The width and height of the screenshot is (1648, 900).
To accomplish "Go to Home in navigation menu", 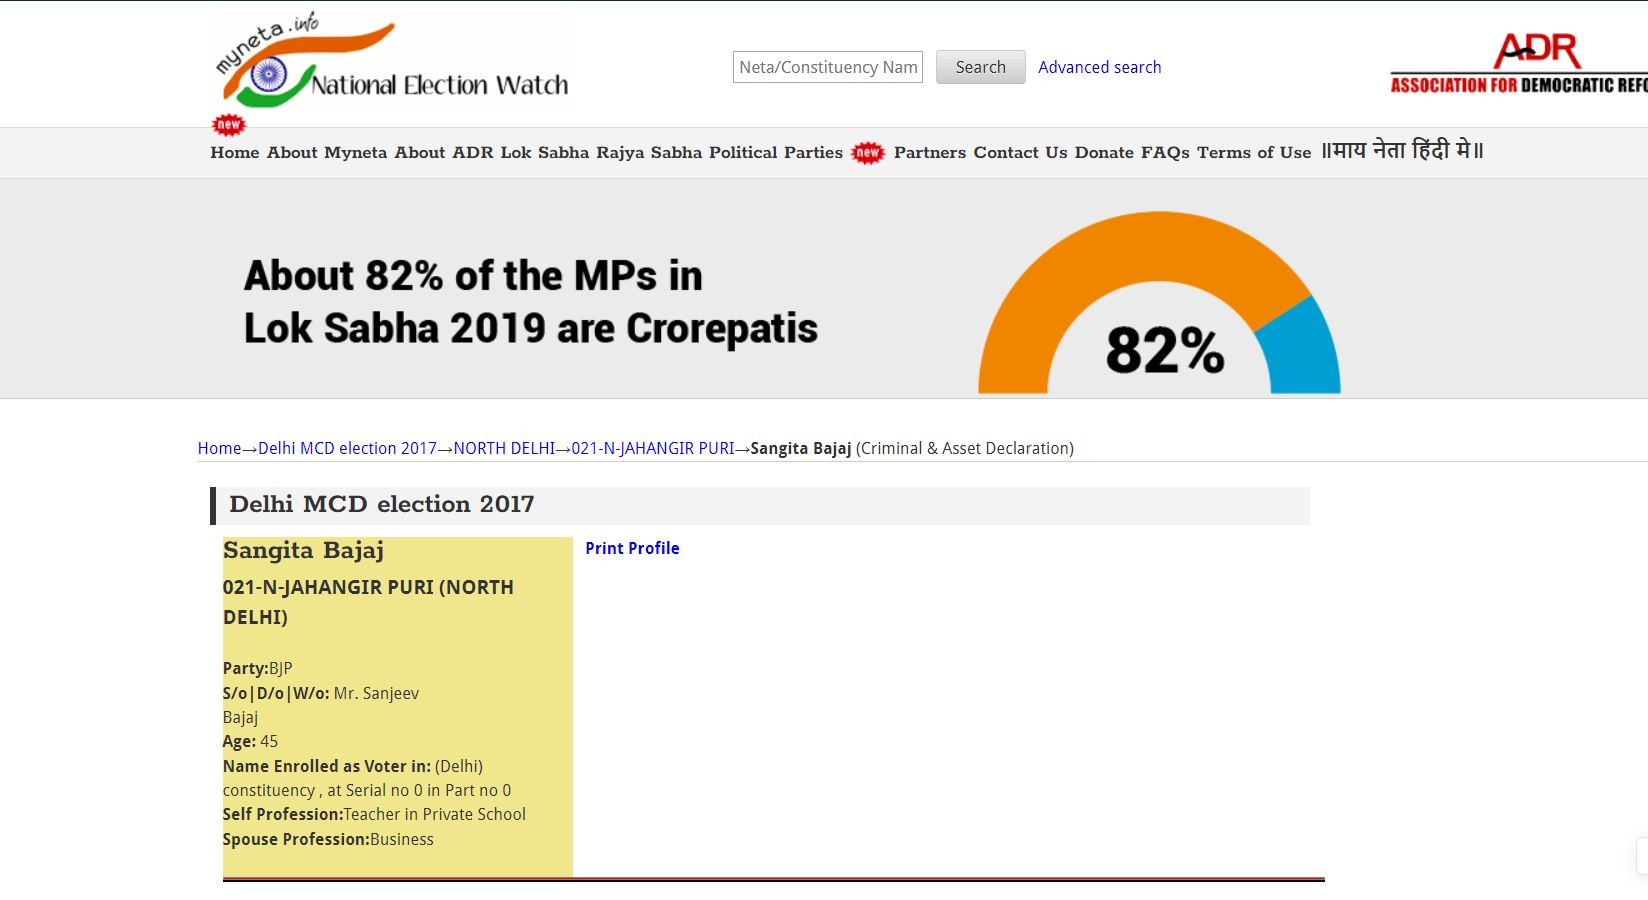I will (234, 153).
